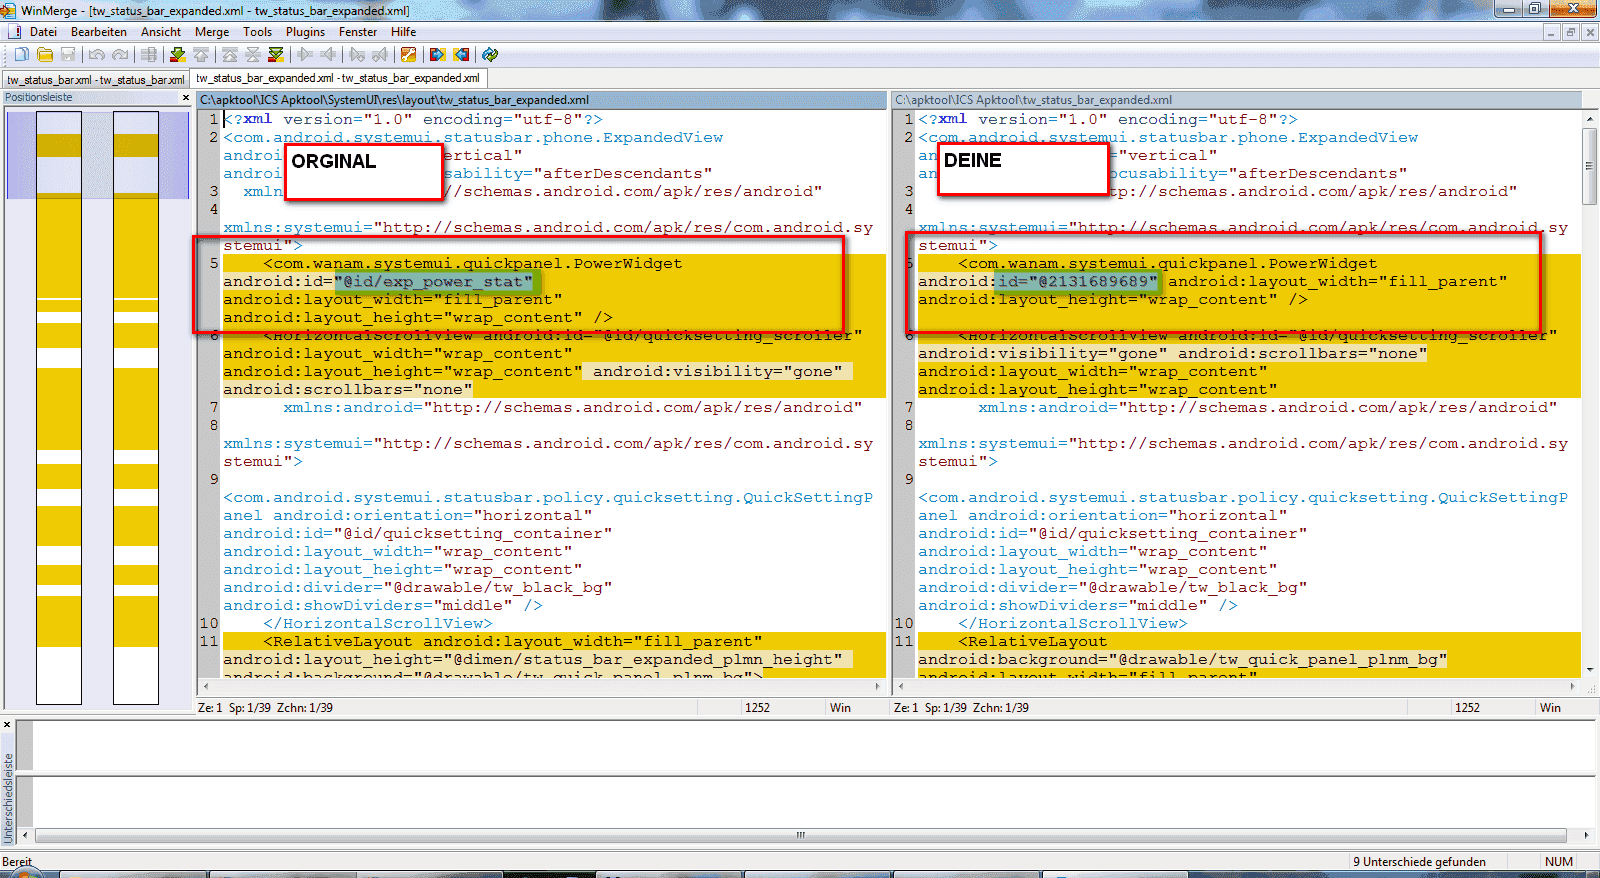This screenshot has height=878, width=1600.
Task: Go to the first difference
Action: click(x=230, y=54)
